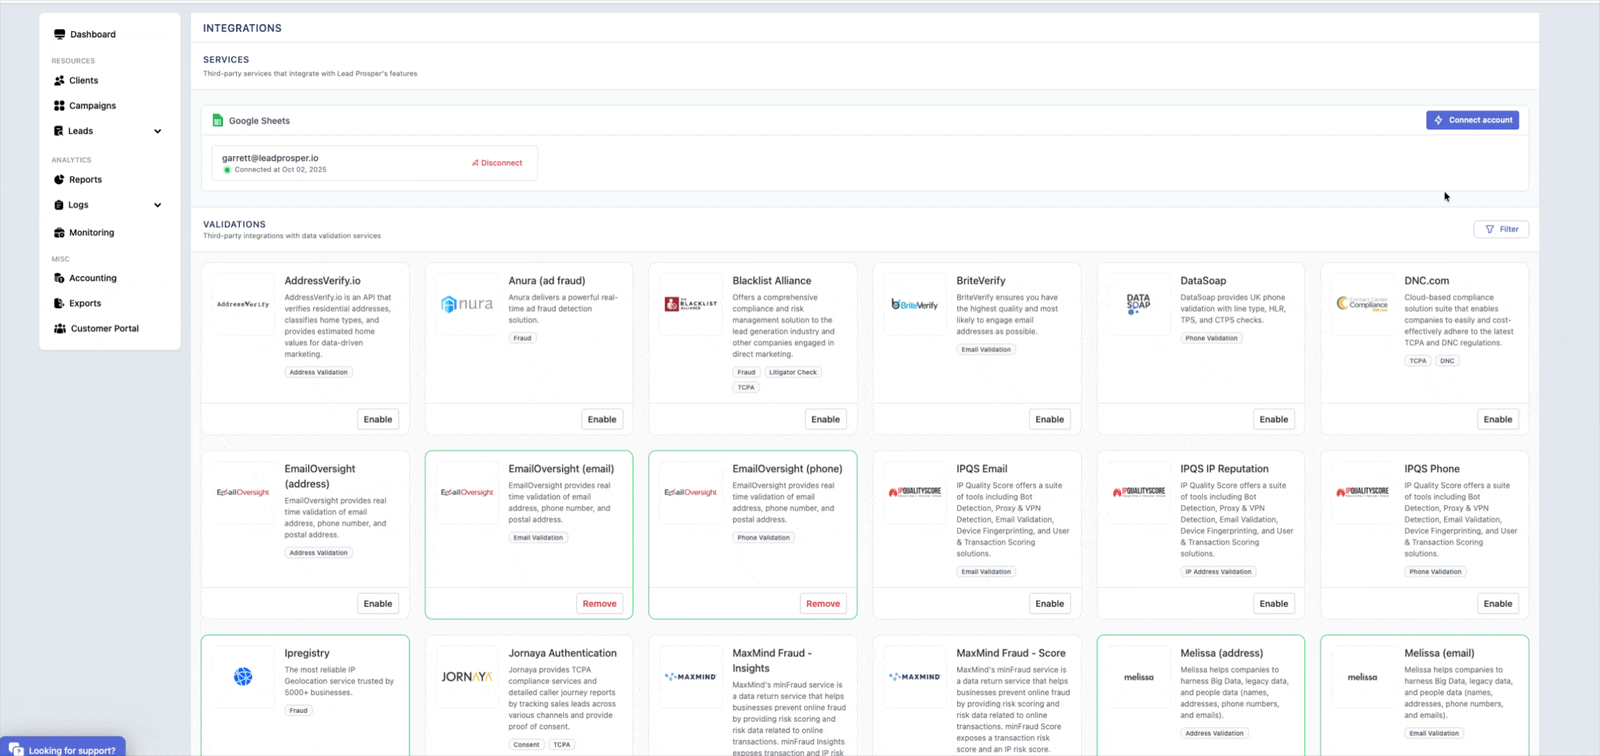Open the validations Filter
Image resolution: width=1600 pixels, height=756 pixels.
[x=1501, y=229]
